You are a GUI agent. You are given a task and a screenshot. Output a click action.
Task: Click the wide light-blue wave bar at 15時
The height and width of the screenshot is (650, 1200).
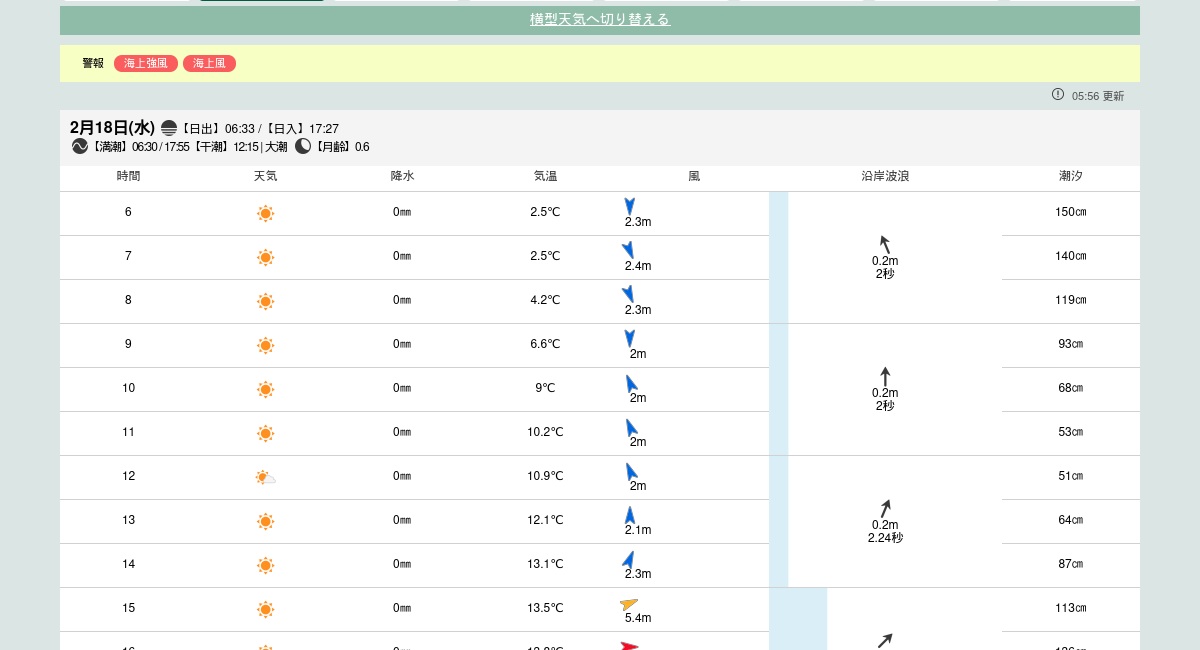click(x=798, y=610)
